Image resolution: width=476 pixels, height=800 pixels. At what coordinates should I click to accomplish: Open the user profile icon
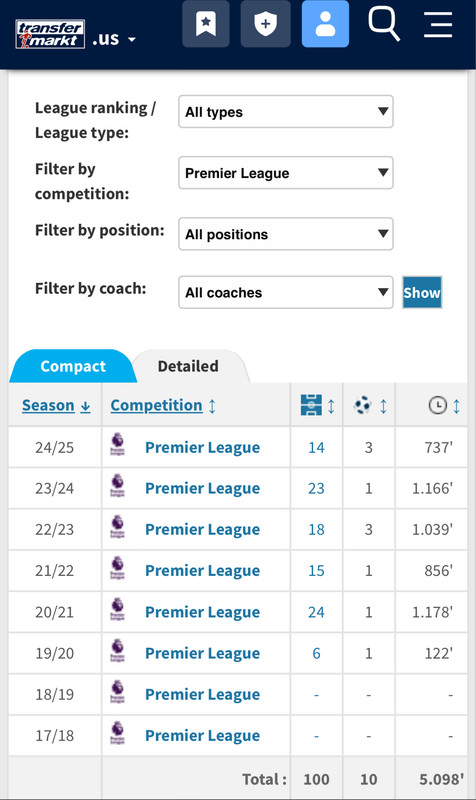tap(325, 23)
